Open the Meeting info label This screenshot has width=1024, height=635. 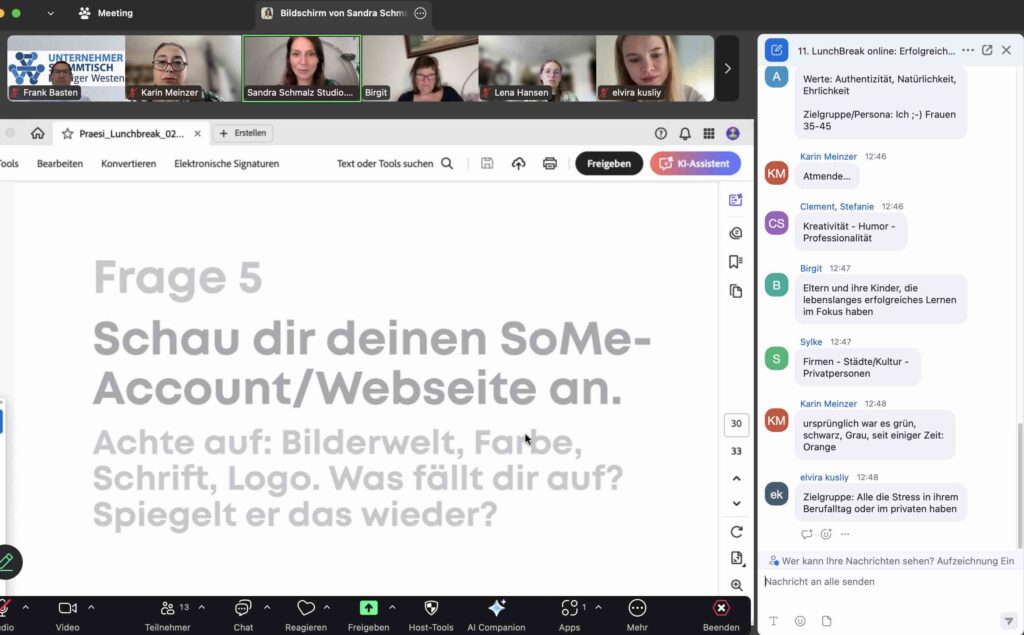[106, 13]
